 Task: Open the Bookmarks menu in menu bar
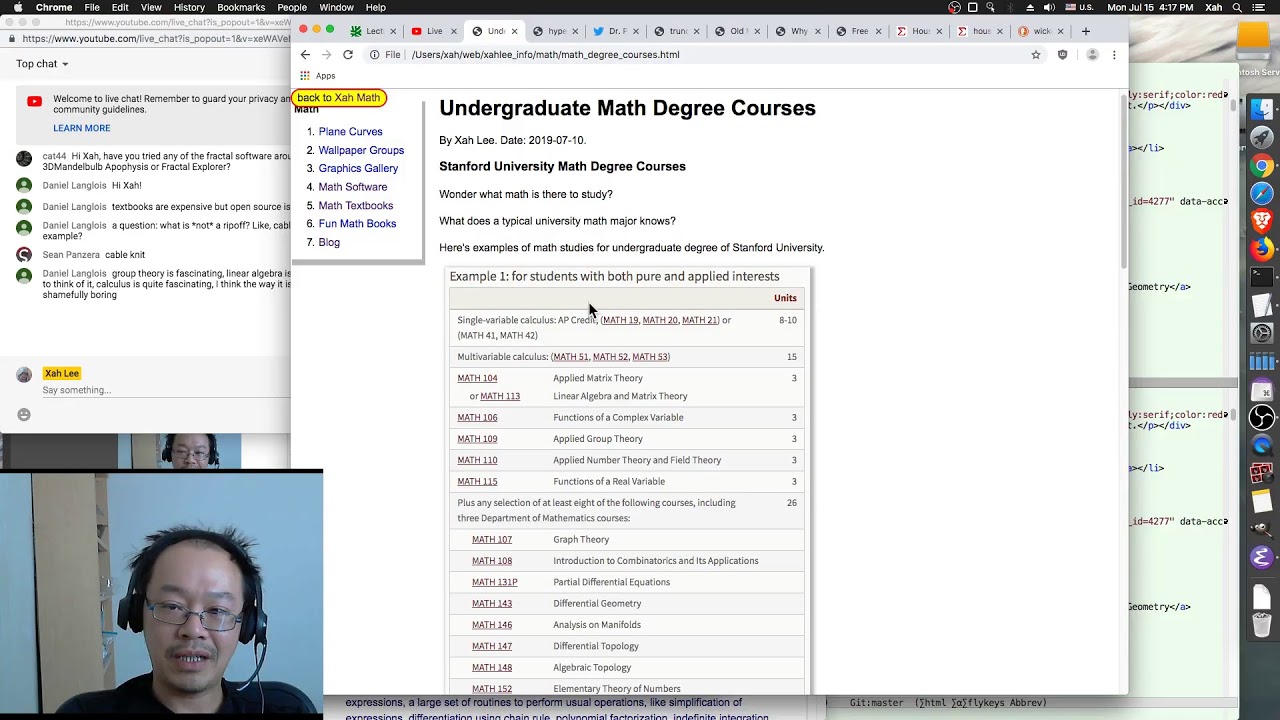(x=241, y=7)
